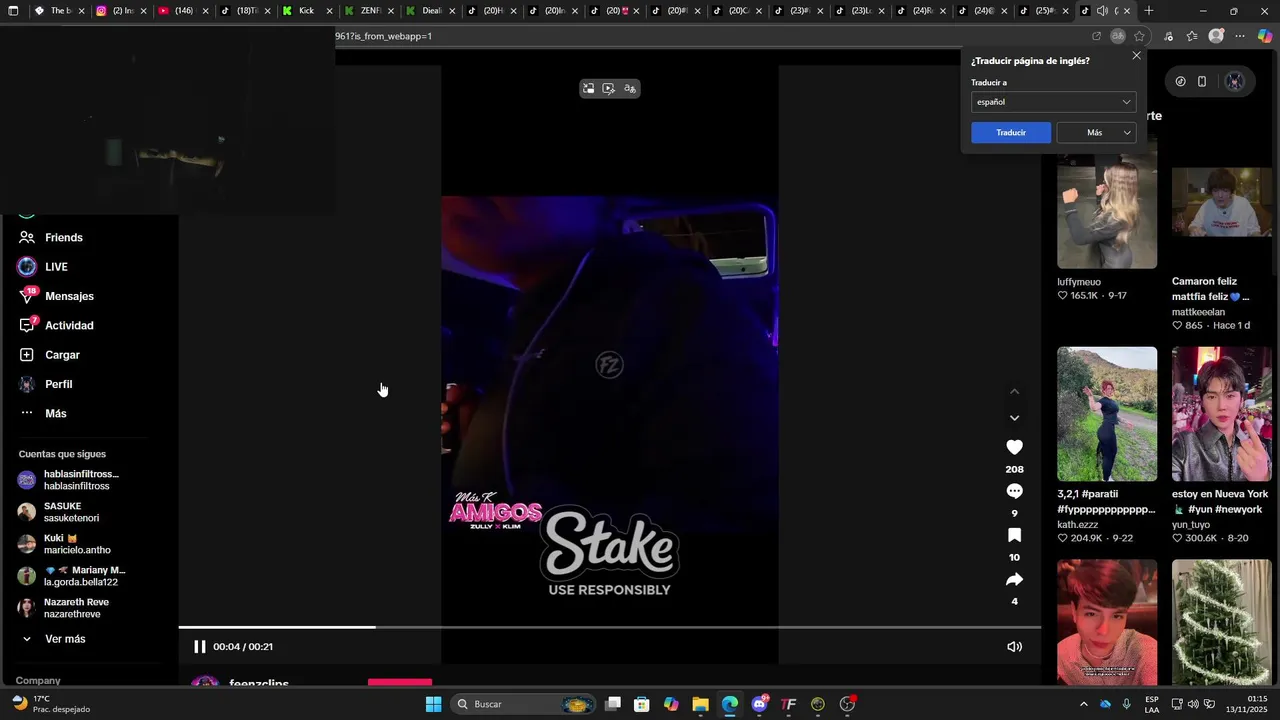Open 'estoy en Nueva York' video thumbnail

(1222, 414)
